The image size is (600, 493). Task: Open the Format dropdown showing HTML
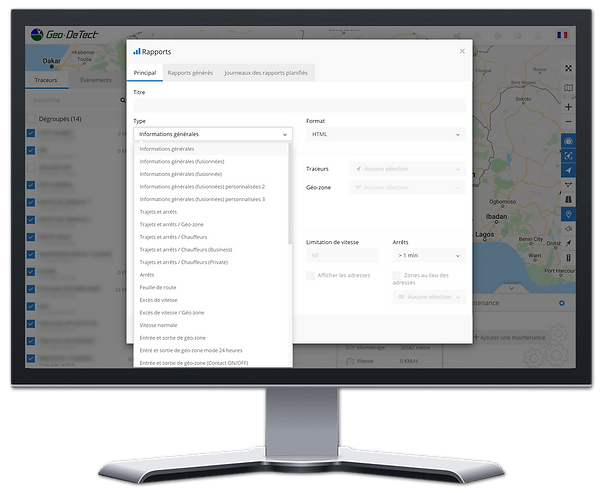386,134
